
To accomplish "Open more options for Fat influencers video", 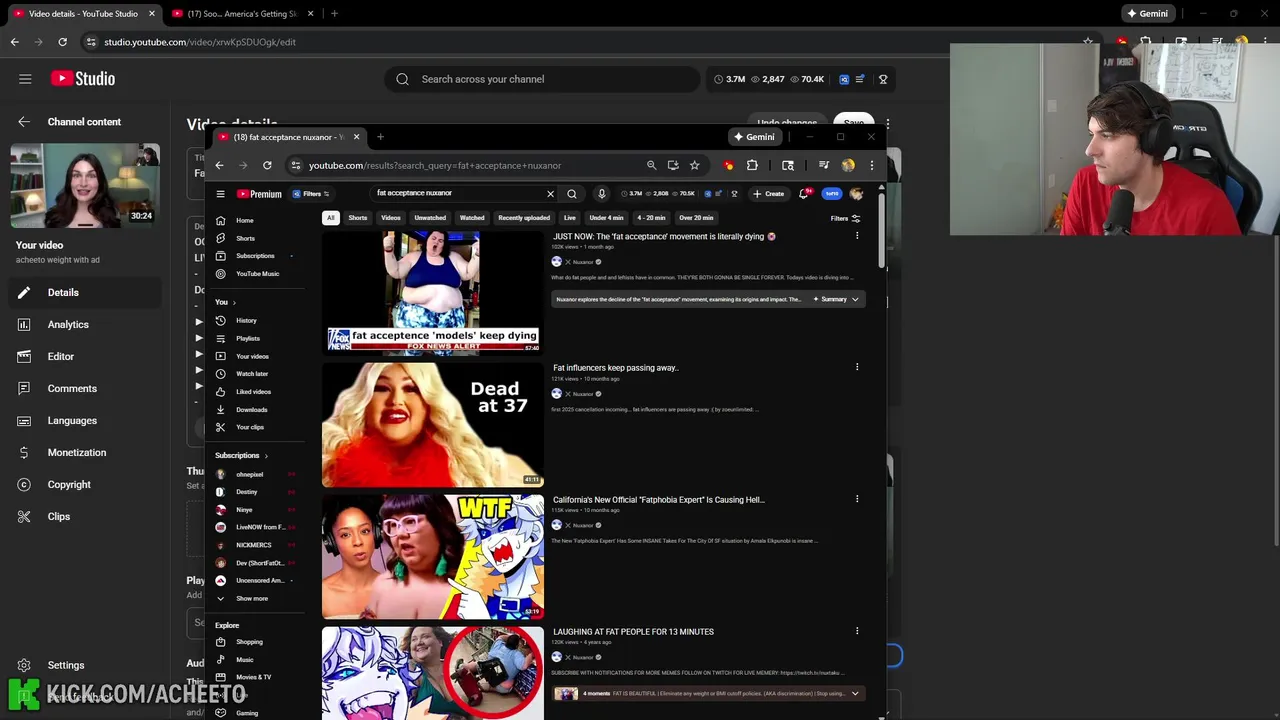I will (x=857, y=367).
